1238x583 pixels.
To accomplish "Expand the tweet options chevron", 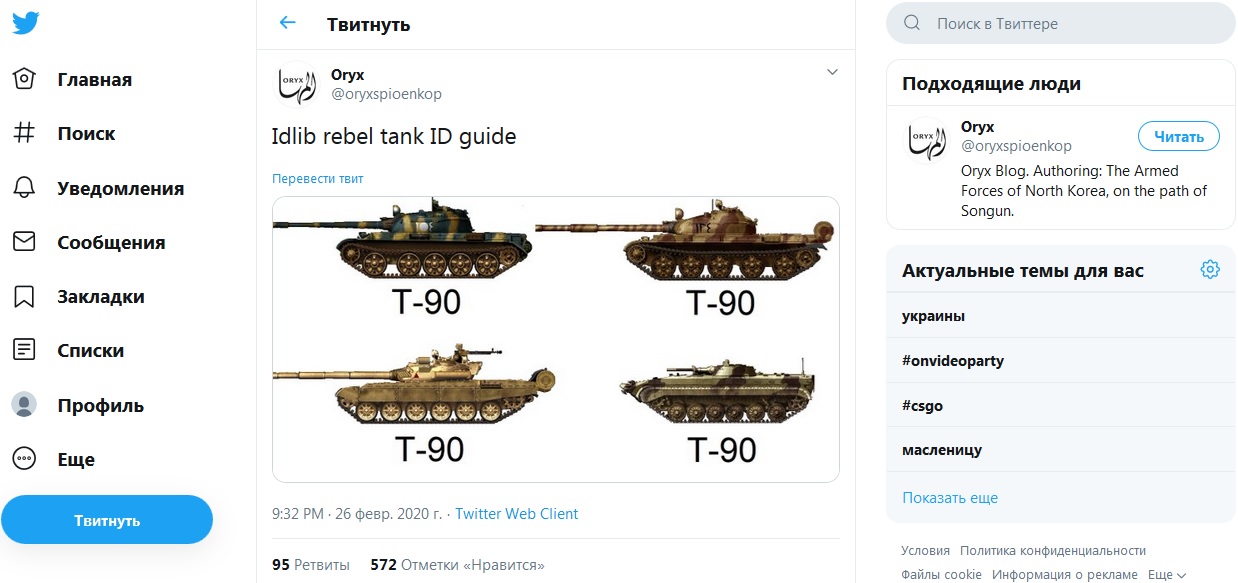I will 832,72.
